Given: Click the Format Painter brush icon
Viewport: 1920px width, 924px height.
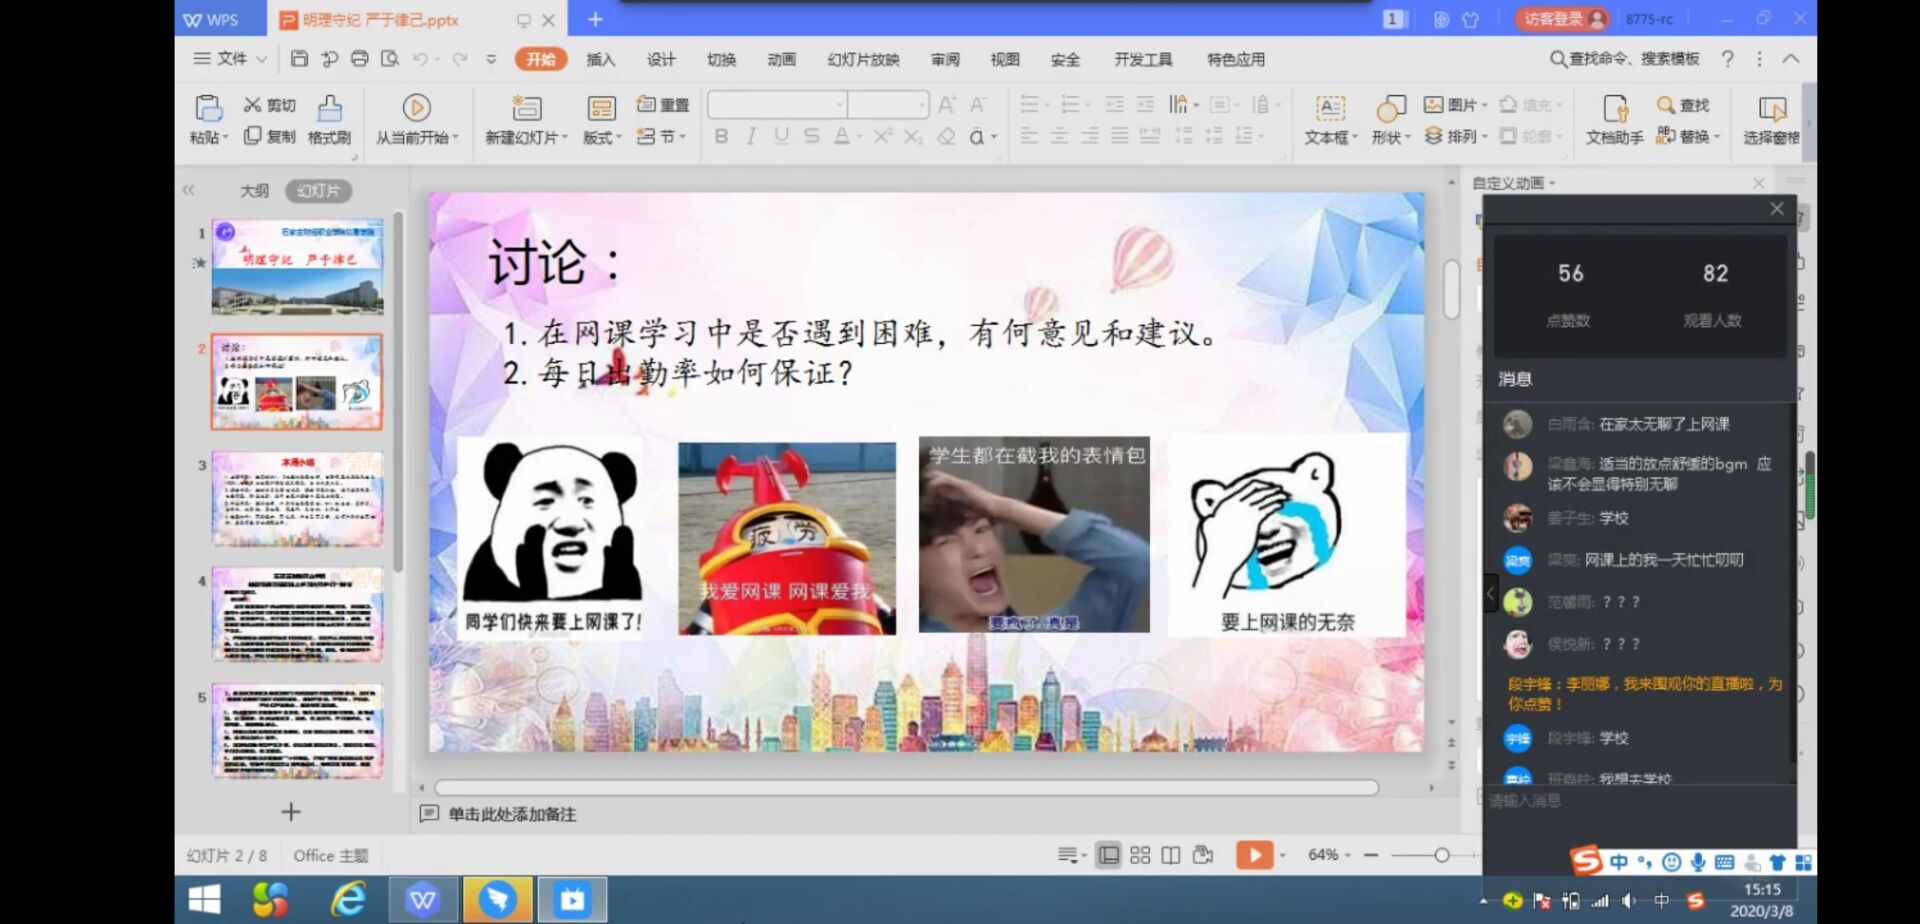Looking at the screenshot, I should tap(329, 108).
